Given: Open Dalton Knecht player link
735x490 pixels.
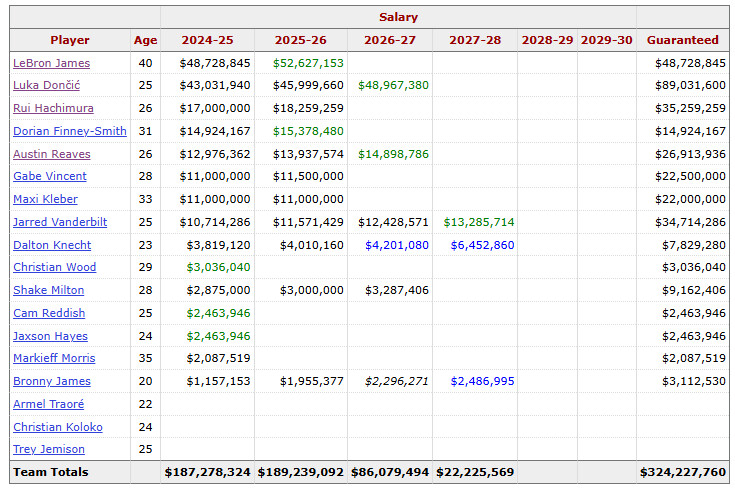Looking at the screenshot, I should point(52,245).
